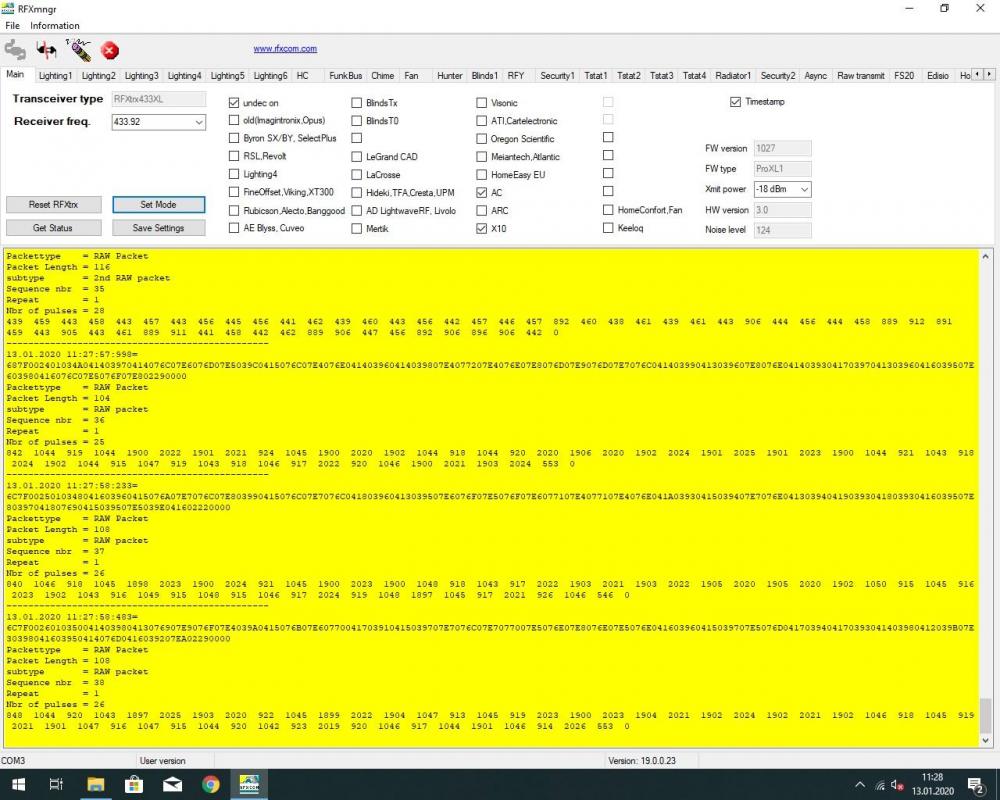This screenshot has height=800, width=1000.
Task: Follow the www.rfxcom.com link
Action: coord(285,48)
